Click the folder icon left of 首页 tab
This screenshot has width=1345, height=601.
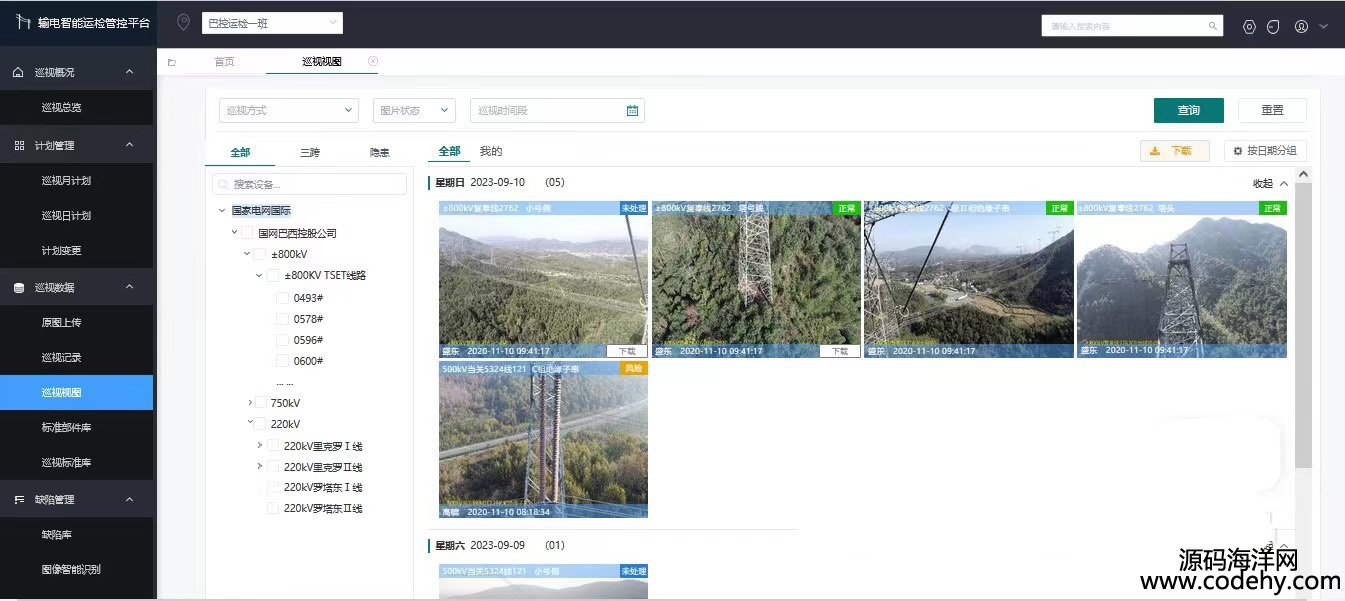[x=171, y=62]
